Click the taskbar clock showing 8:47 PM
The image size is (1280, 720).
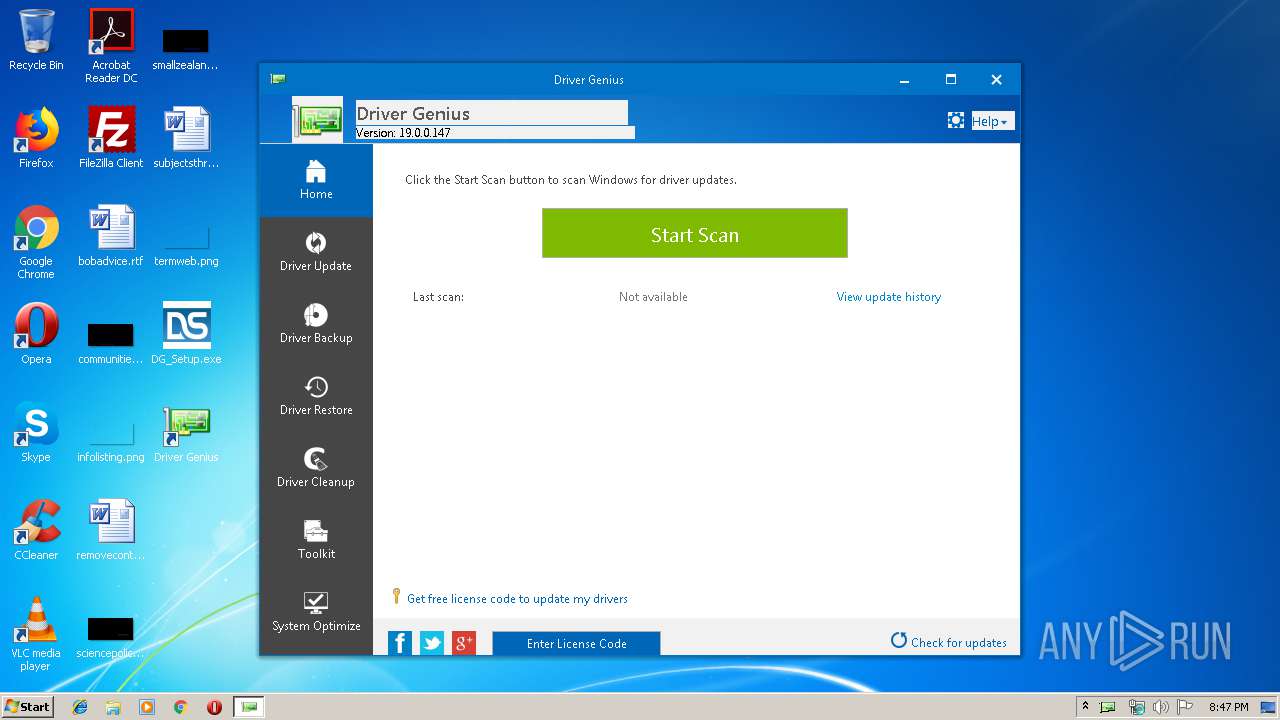pyautogui.click(x=1228, y=707)
